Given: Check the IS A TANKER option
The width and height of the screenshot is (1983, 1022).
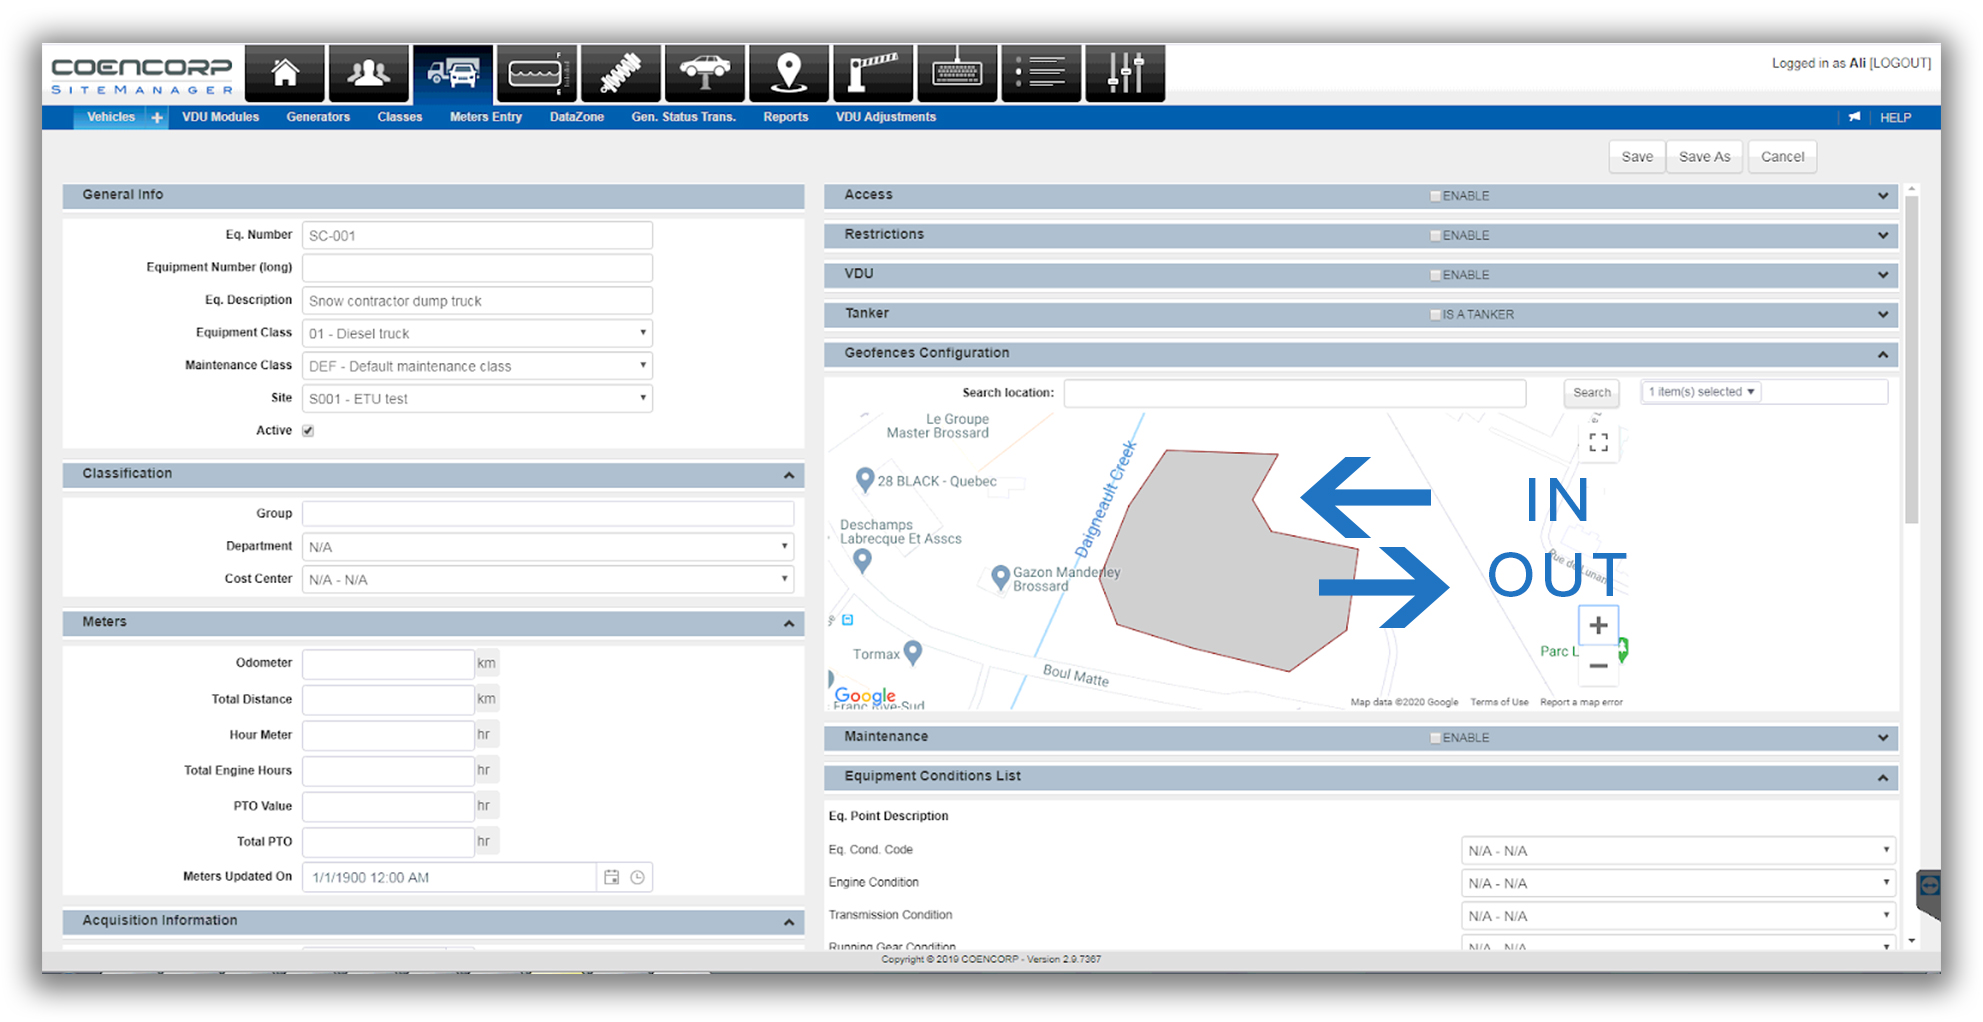Looking at the screenshot, I should 1435,313.
